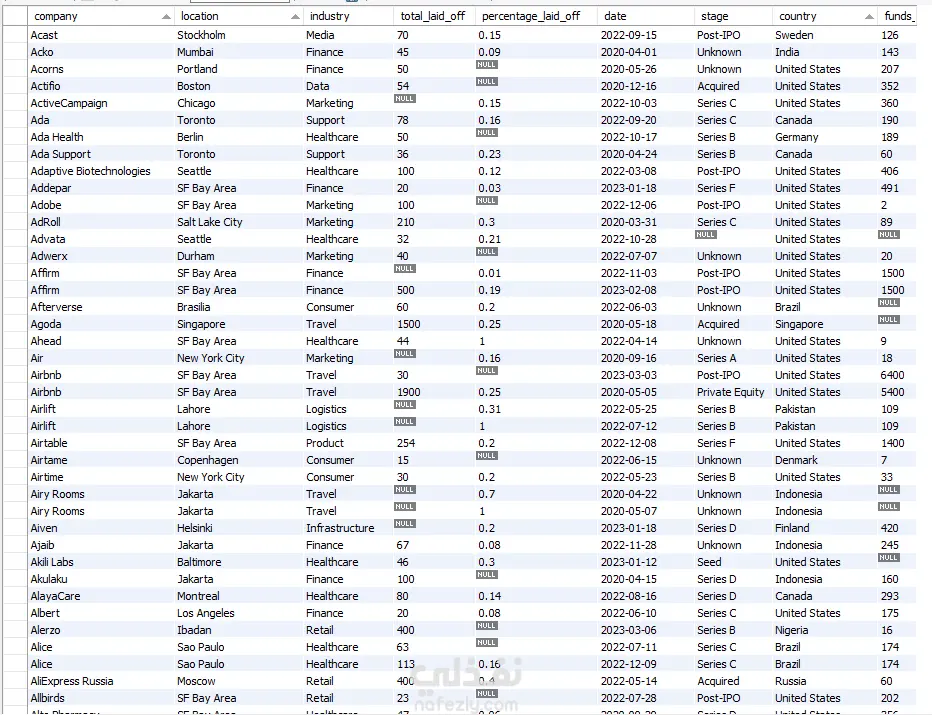Click the Montreal location cell
This screenshot has height=715, width=932.
click(238, 596)
